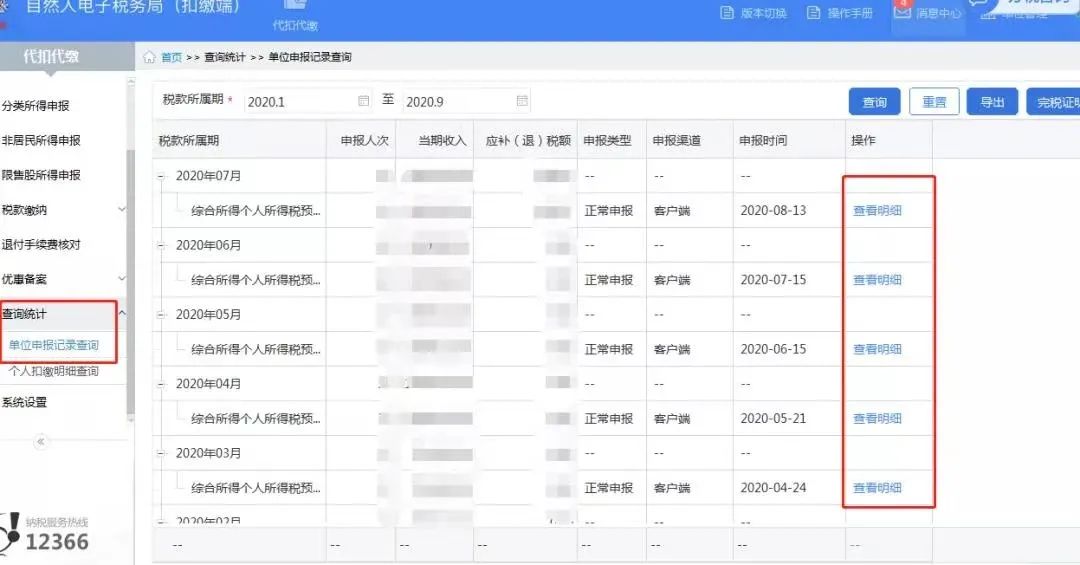Image resolution: width=1080 pixels, height=565 pixels.
Task: Collapse the 查询统计 sidebar menu
Action: [122, 314]
